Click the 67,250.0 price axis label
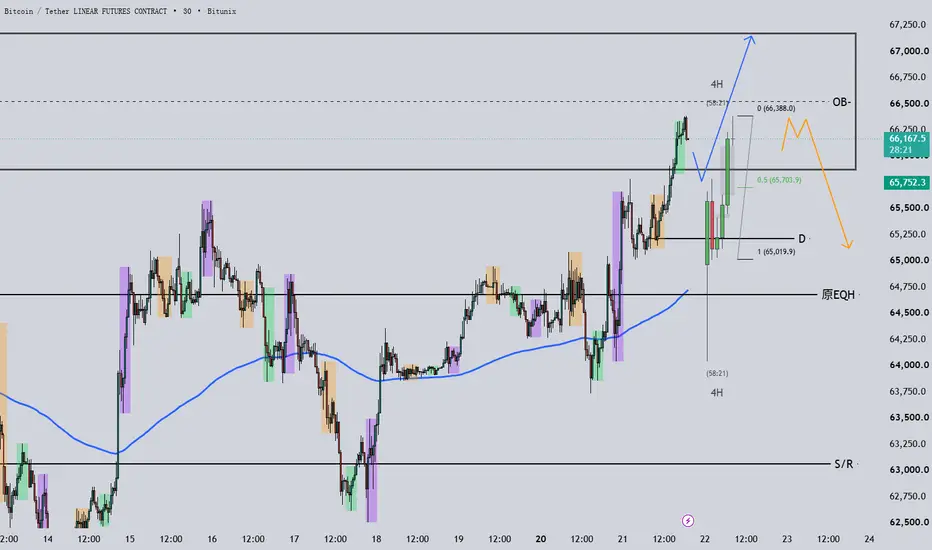The image size is (932, 550). [x=908, y=24]
